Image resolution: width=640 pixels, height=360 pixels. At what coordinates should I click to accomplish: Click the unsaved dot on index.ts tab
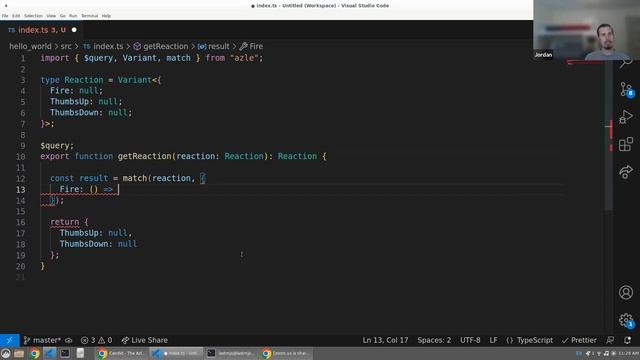tap(74, 30)
